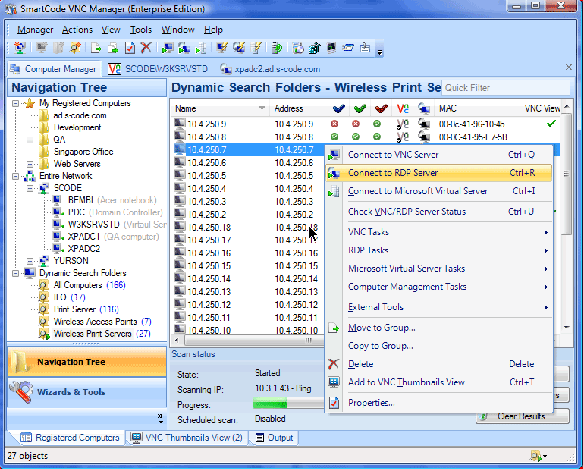The image size is (583, 469).
Task: Click red checkmark column header icon
Action: 381,109
